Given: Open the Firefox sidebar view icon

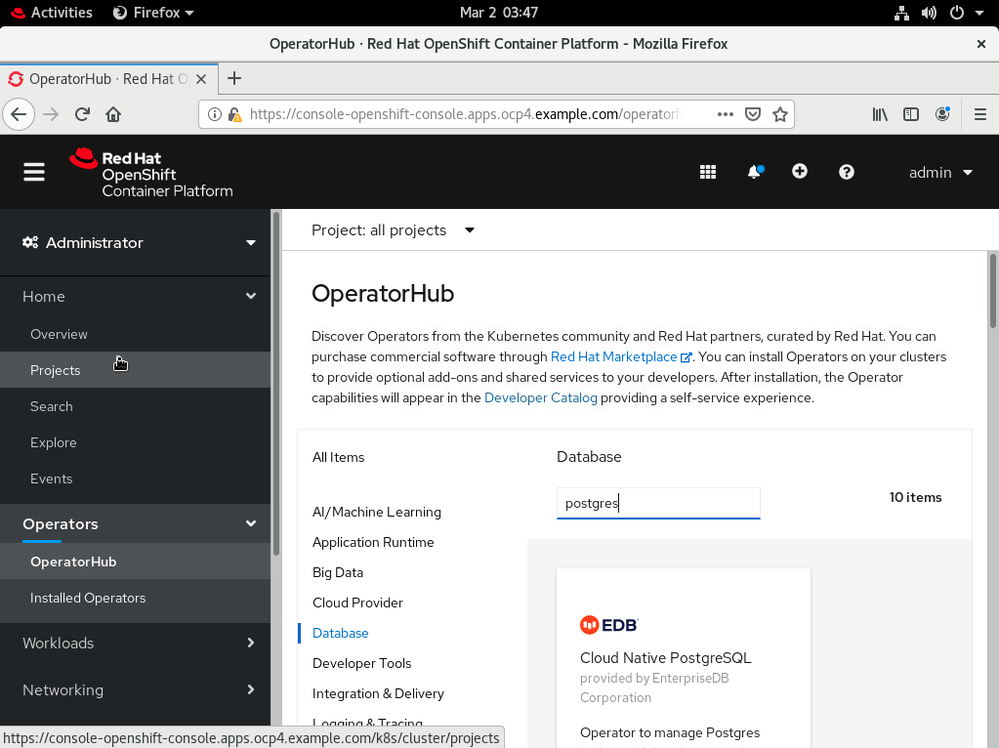Looking at the screenshot, I should point(911,114).
